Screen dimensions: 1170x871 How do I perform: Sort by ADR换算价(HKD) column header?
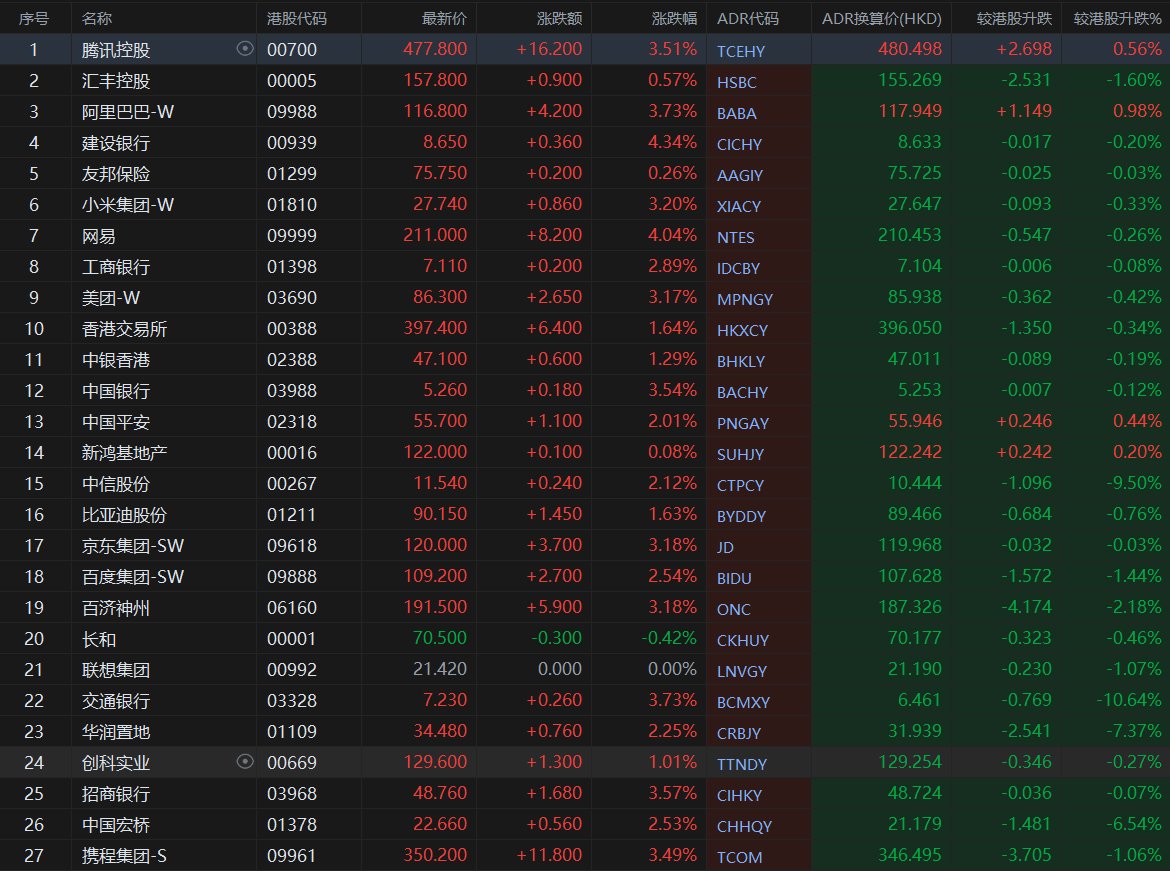coord(882,19)
